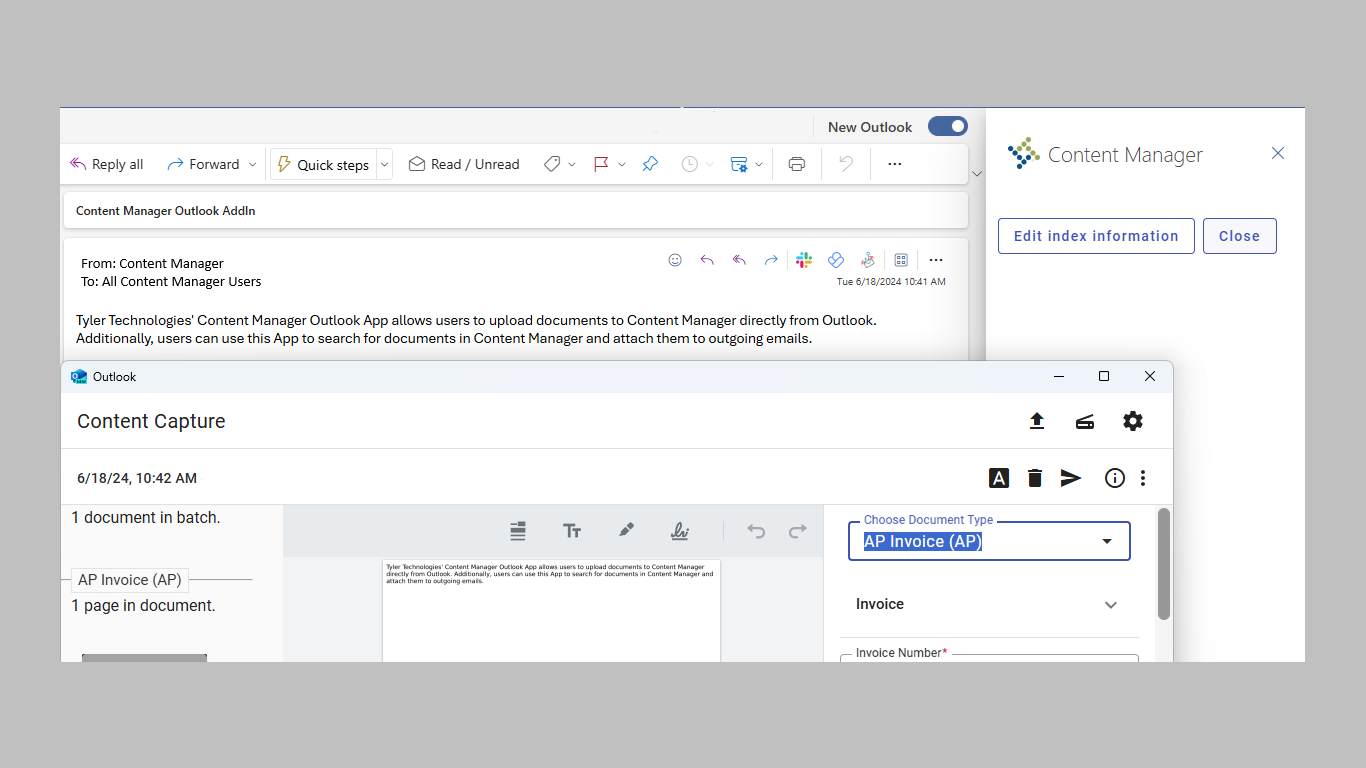Open the add-in icon left of Apps grid
The height and width of the screenshot is (768, 1366).
coord(868,260)
